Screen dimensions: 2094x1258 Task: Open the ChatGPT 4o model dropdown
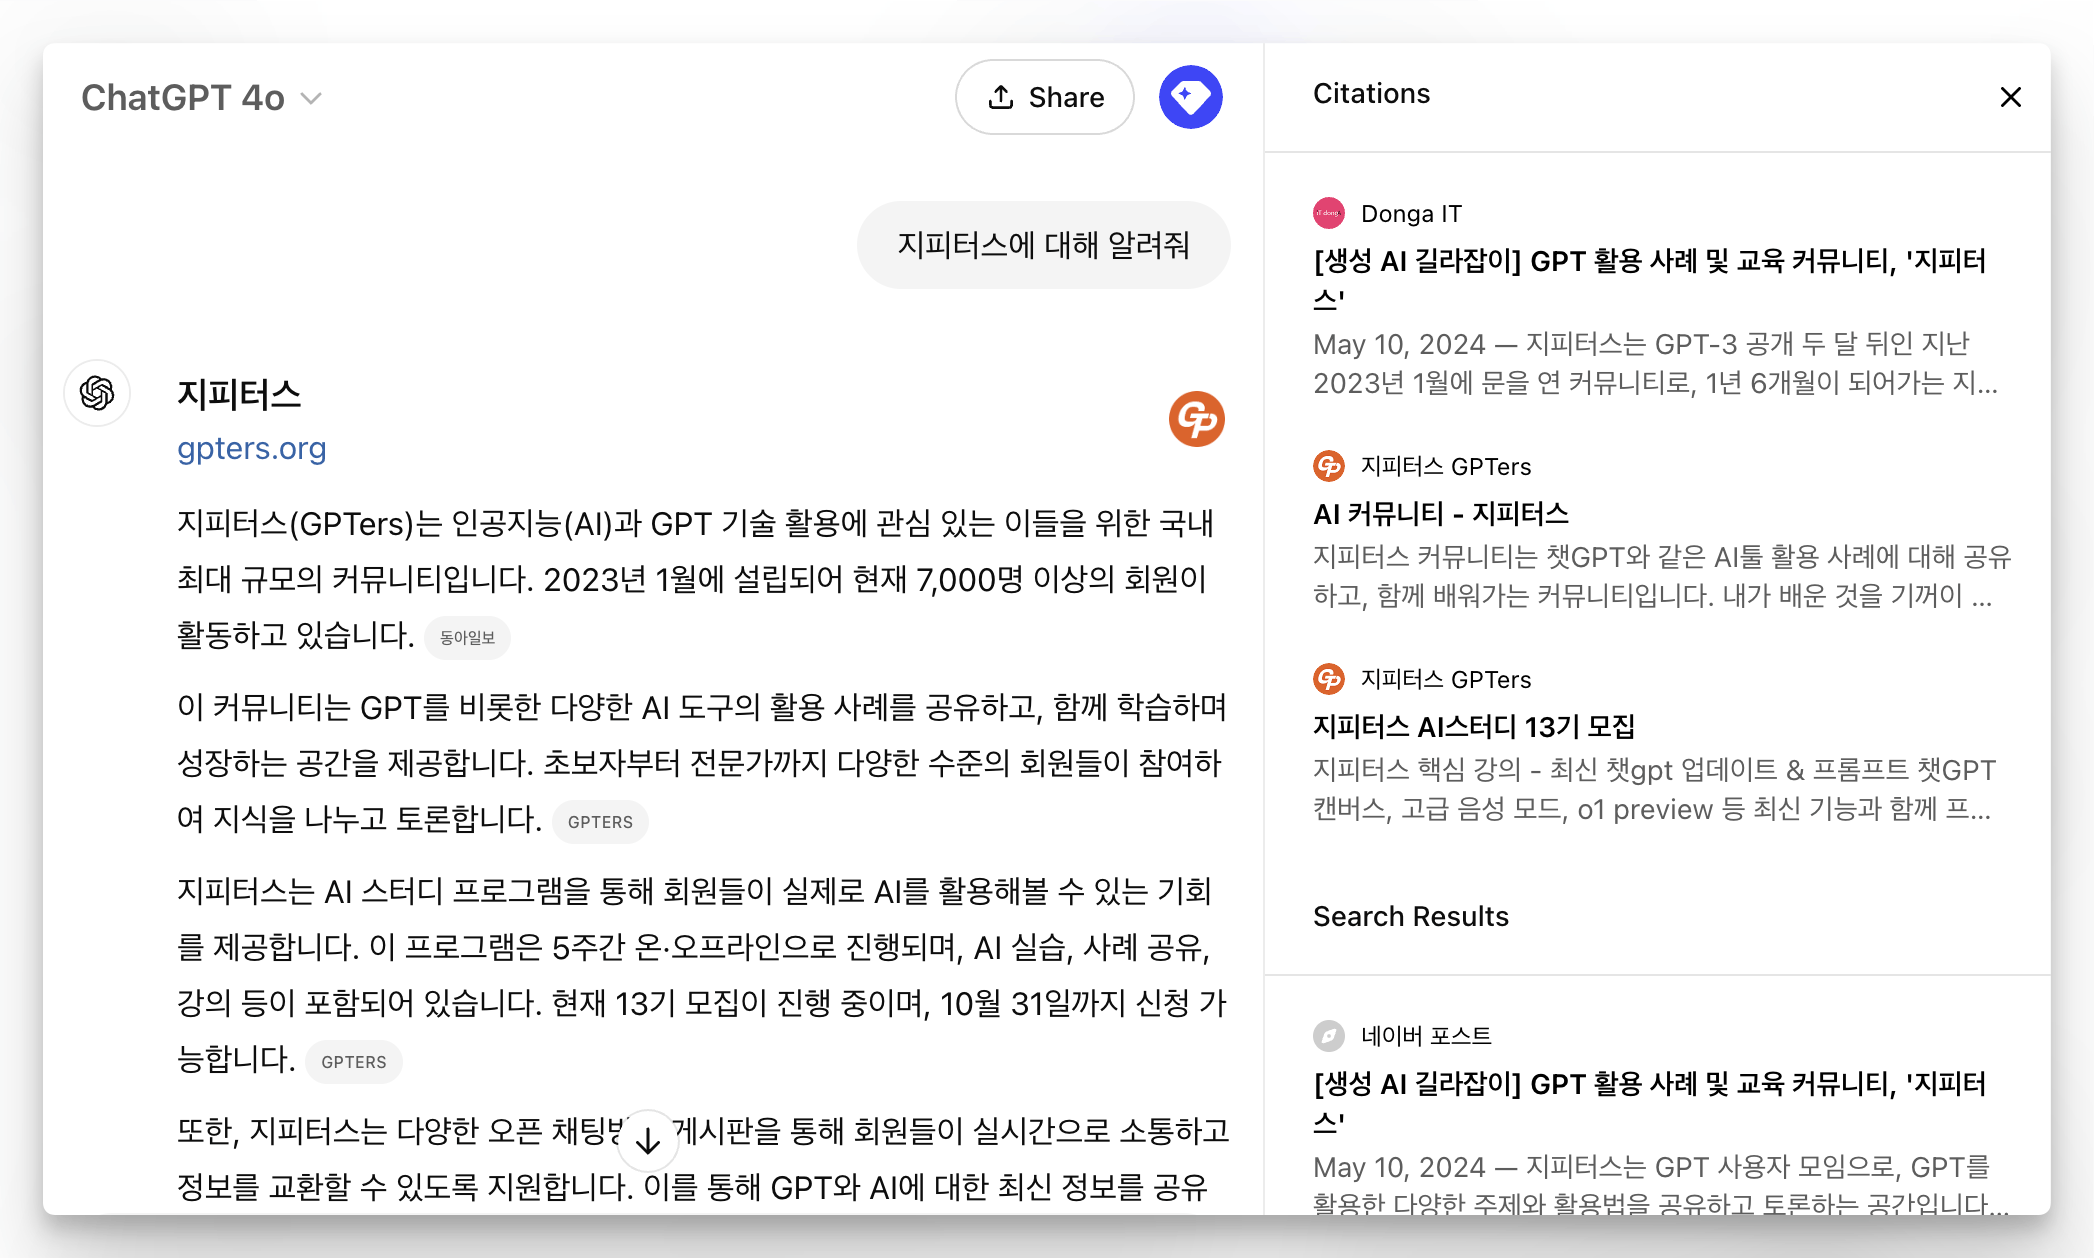[201, 98]
